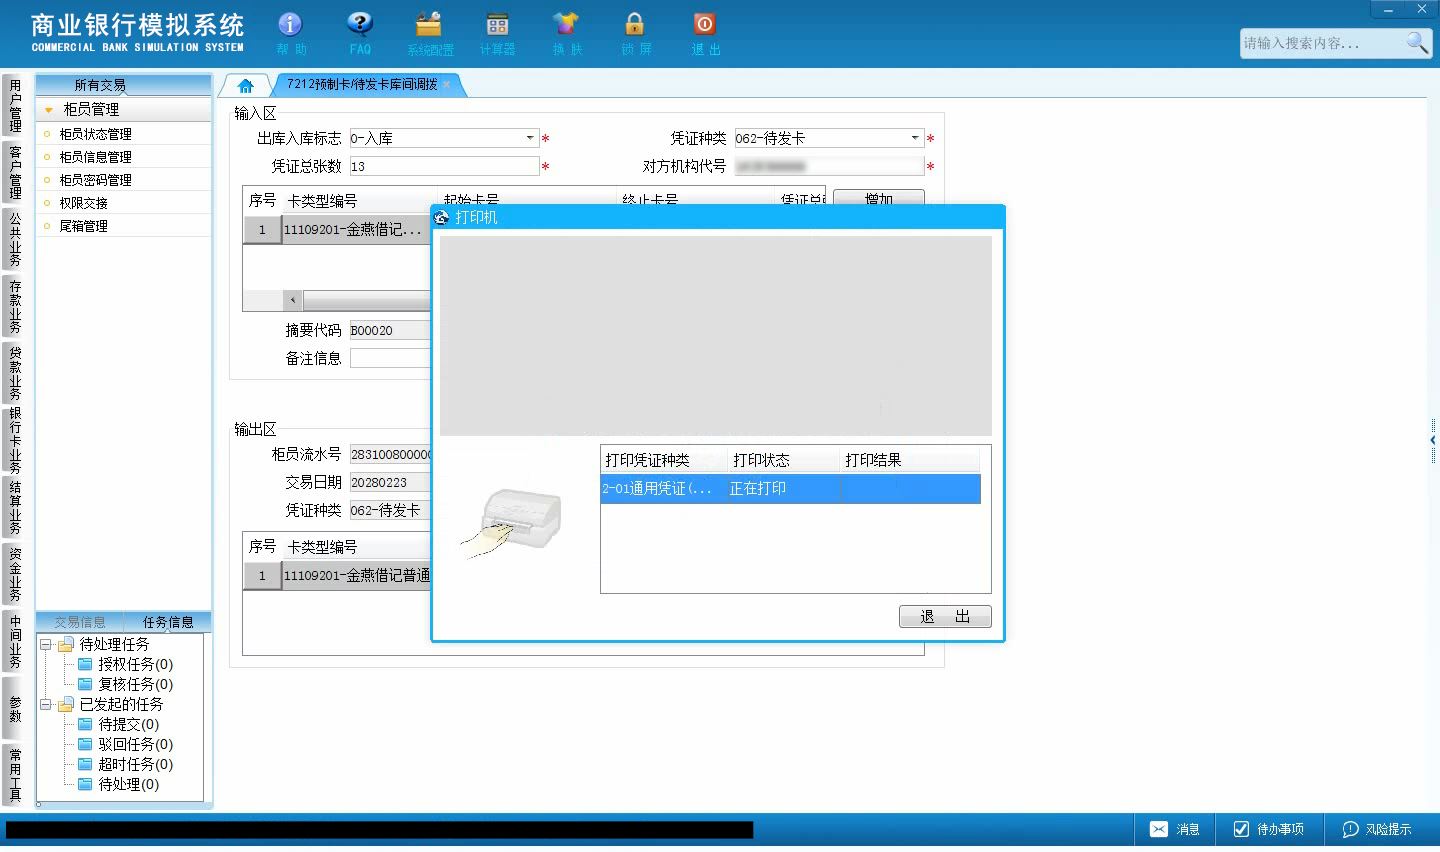The height and width of the screenshot is (852, 1440).
Task: Expand the right-edge side panel arrow
Action: [1434, 440]
